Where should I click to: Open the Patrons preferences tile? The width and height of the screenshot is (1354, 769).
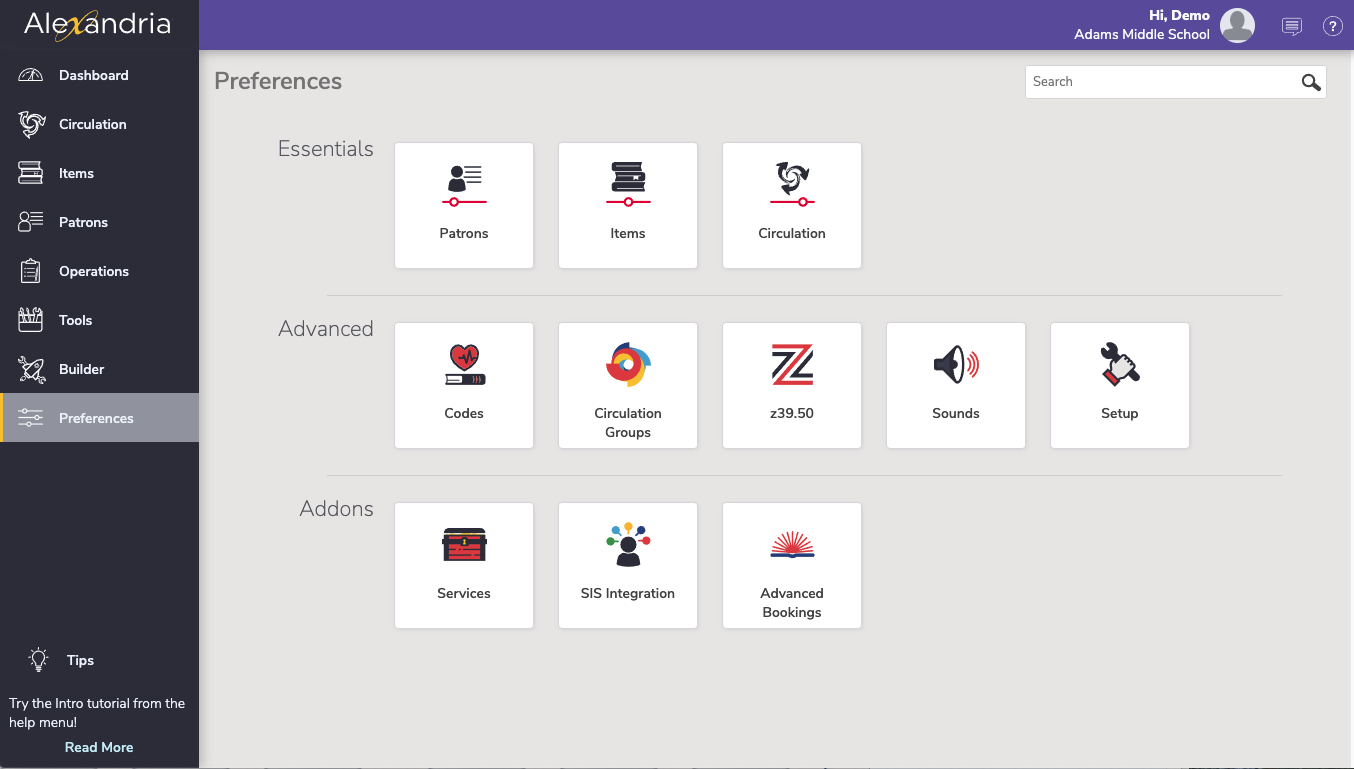click(464, 205)
